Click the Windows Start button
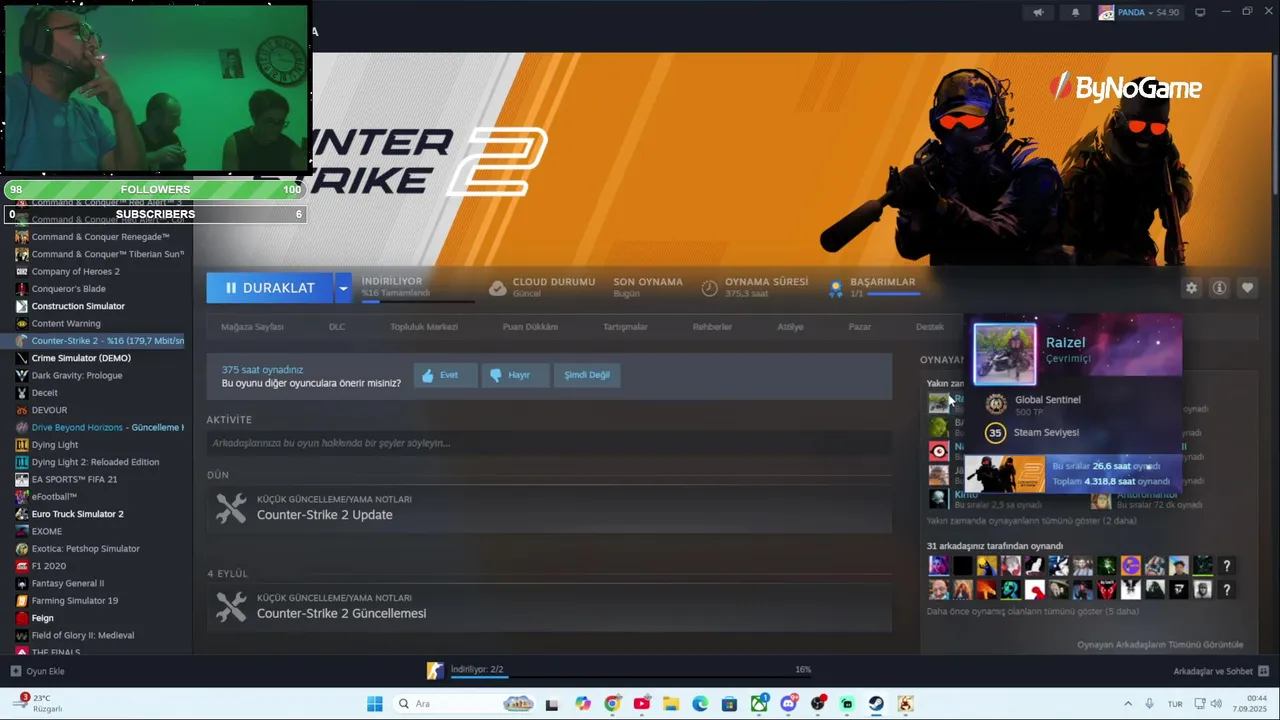 click(x=375, y=704)
